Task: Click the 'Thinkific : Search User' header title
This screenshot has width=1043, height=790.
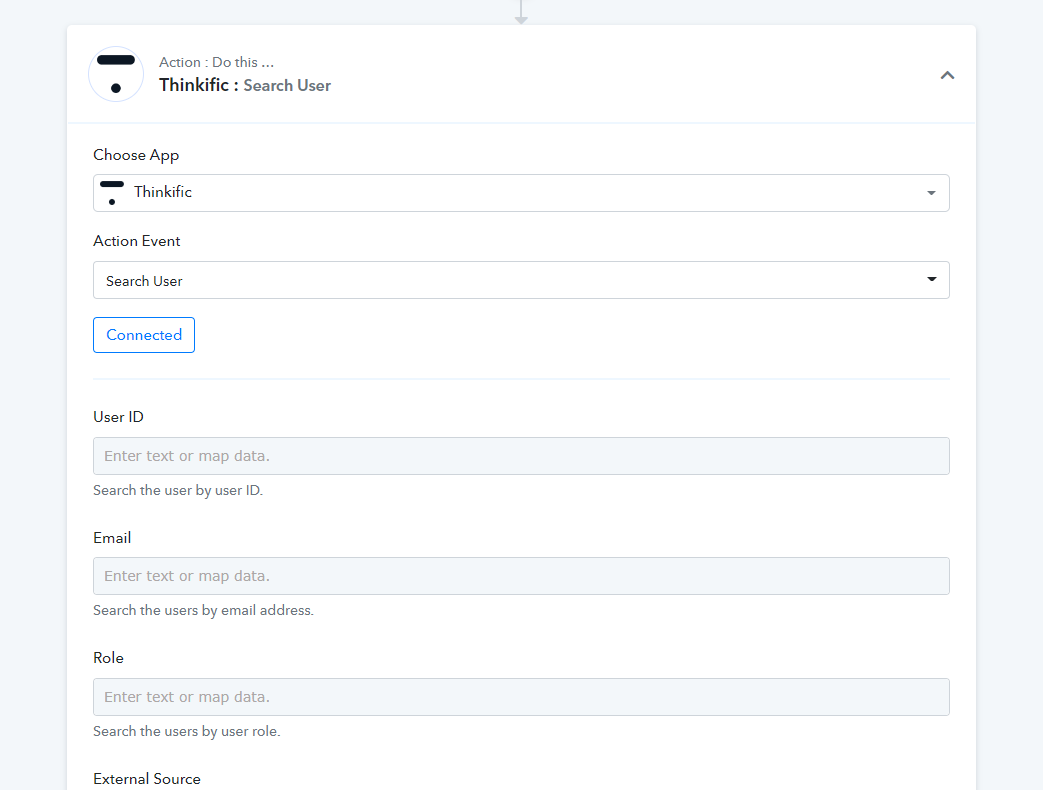Action: 245,85
